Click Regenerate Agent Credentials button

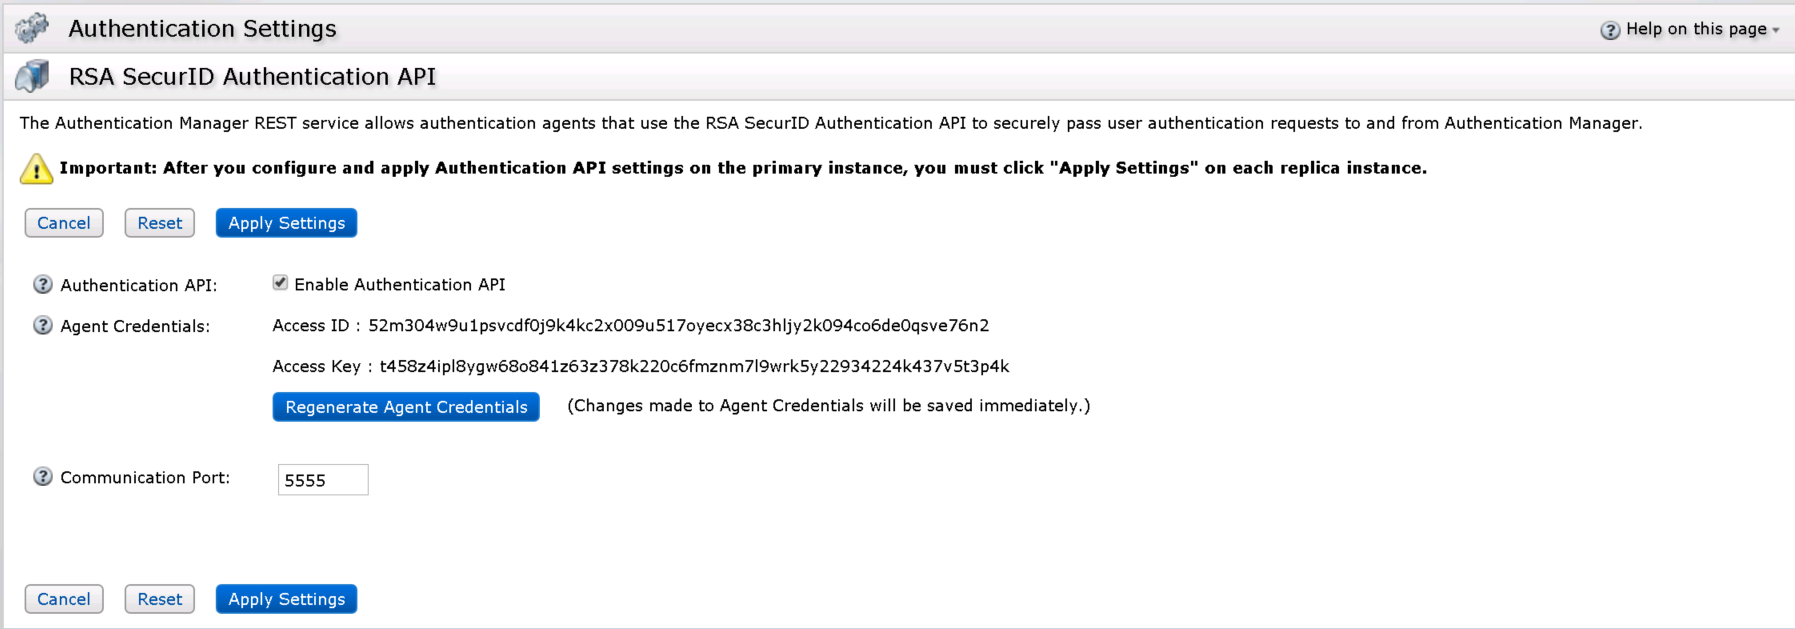pyautogui.click(x=406, y=407)
